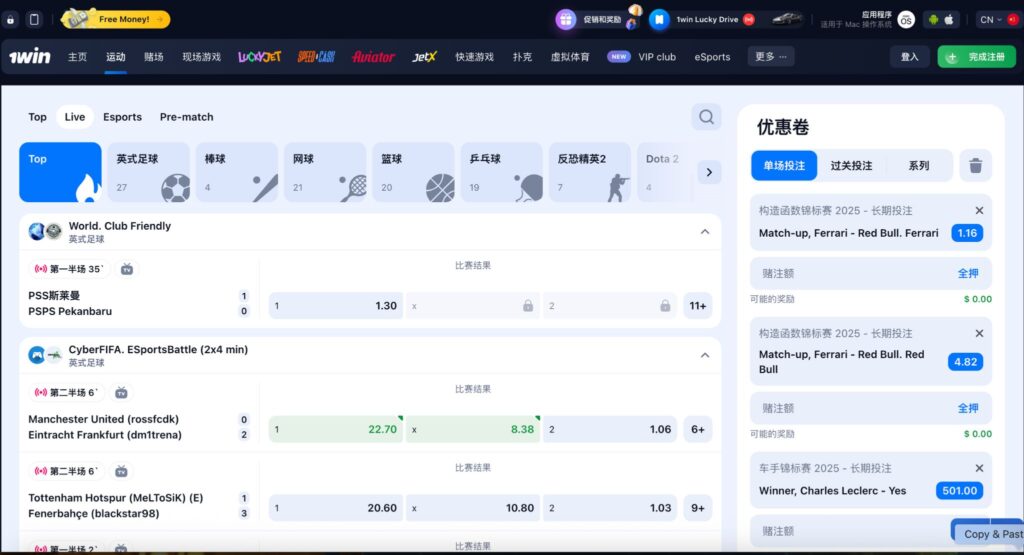Open 主页 in navigation bar
Screen dimensions: 1024x555
(x=77, y=57)
